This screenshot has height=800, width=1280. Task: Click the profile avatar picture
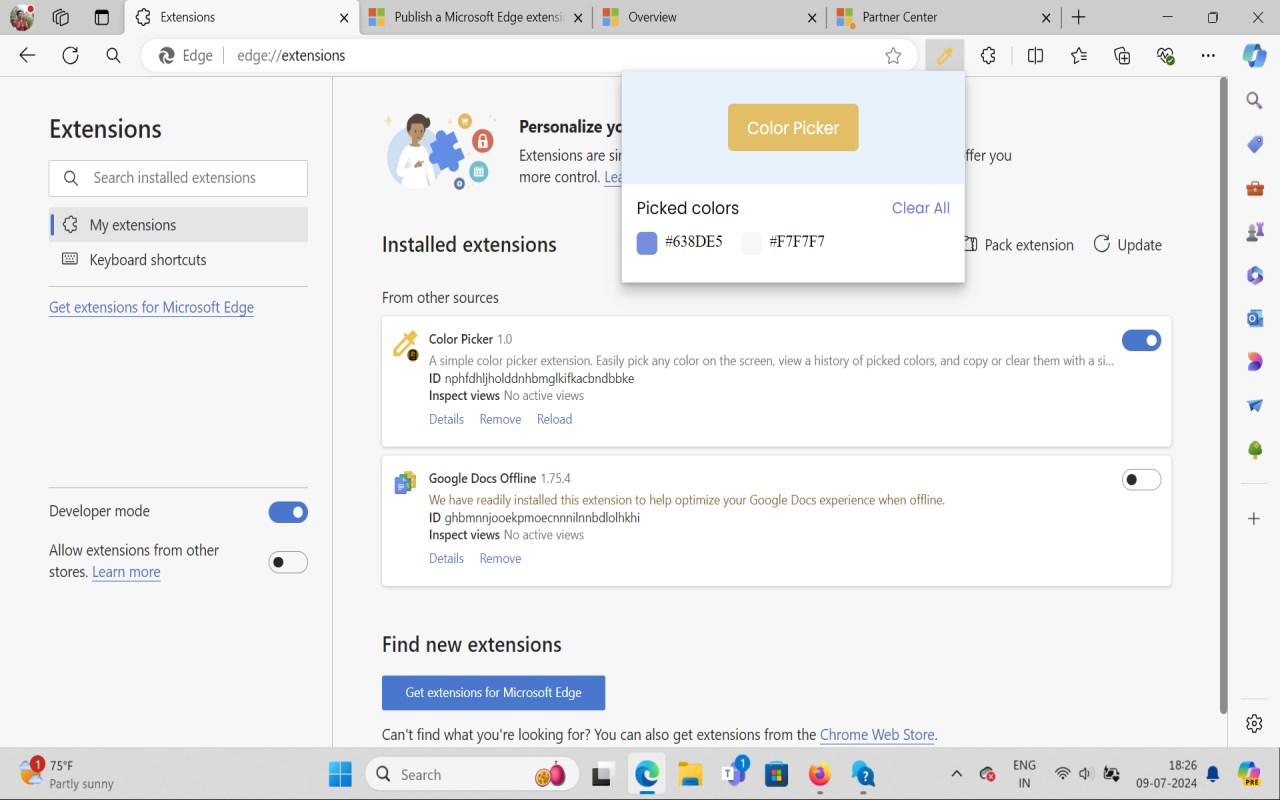pyautogui.click(x=21, y=17)
